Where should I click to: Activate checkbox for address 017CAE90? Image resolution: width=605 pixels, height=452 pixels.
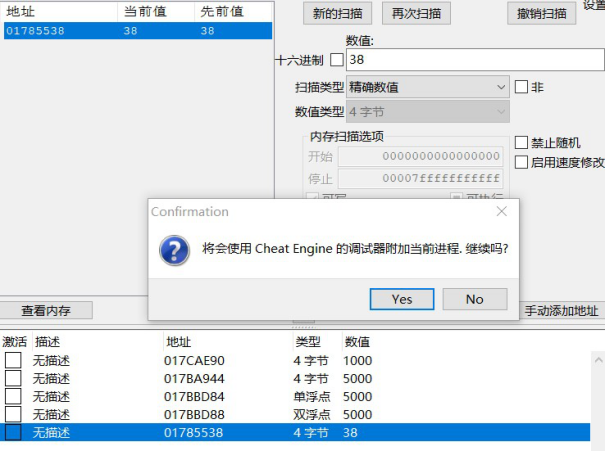[13, 360]
